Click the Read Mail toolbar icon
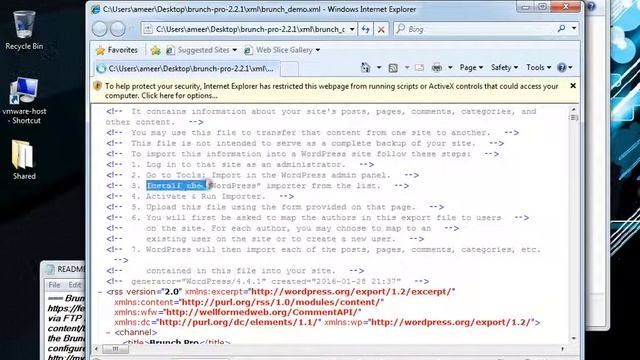This screenshot has height=360, width=640. coord(419,67)
